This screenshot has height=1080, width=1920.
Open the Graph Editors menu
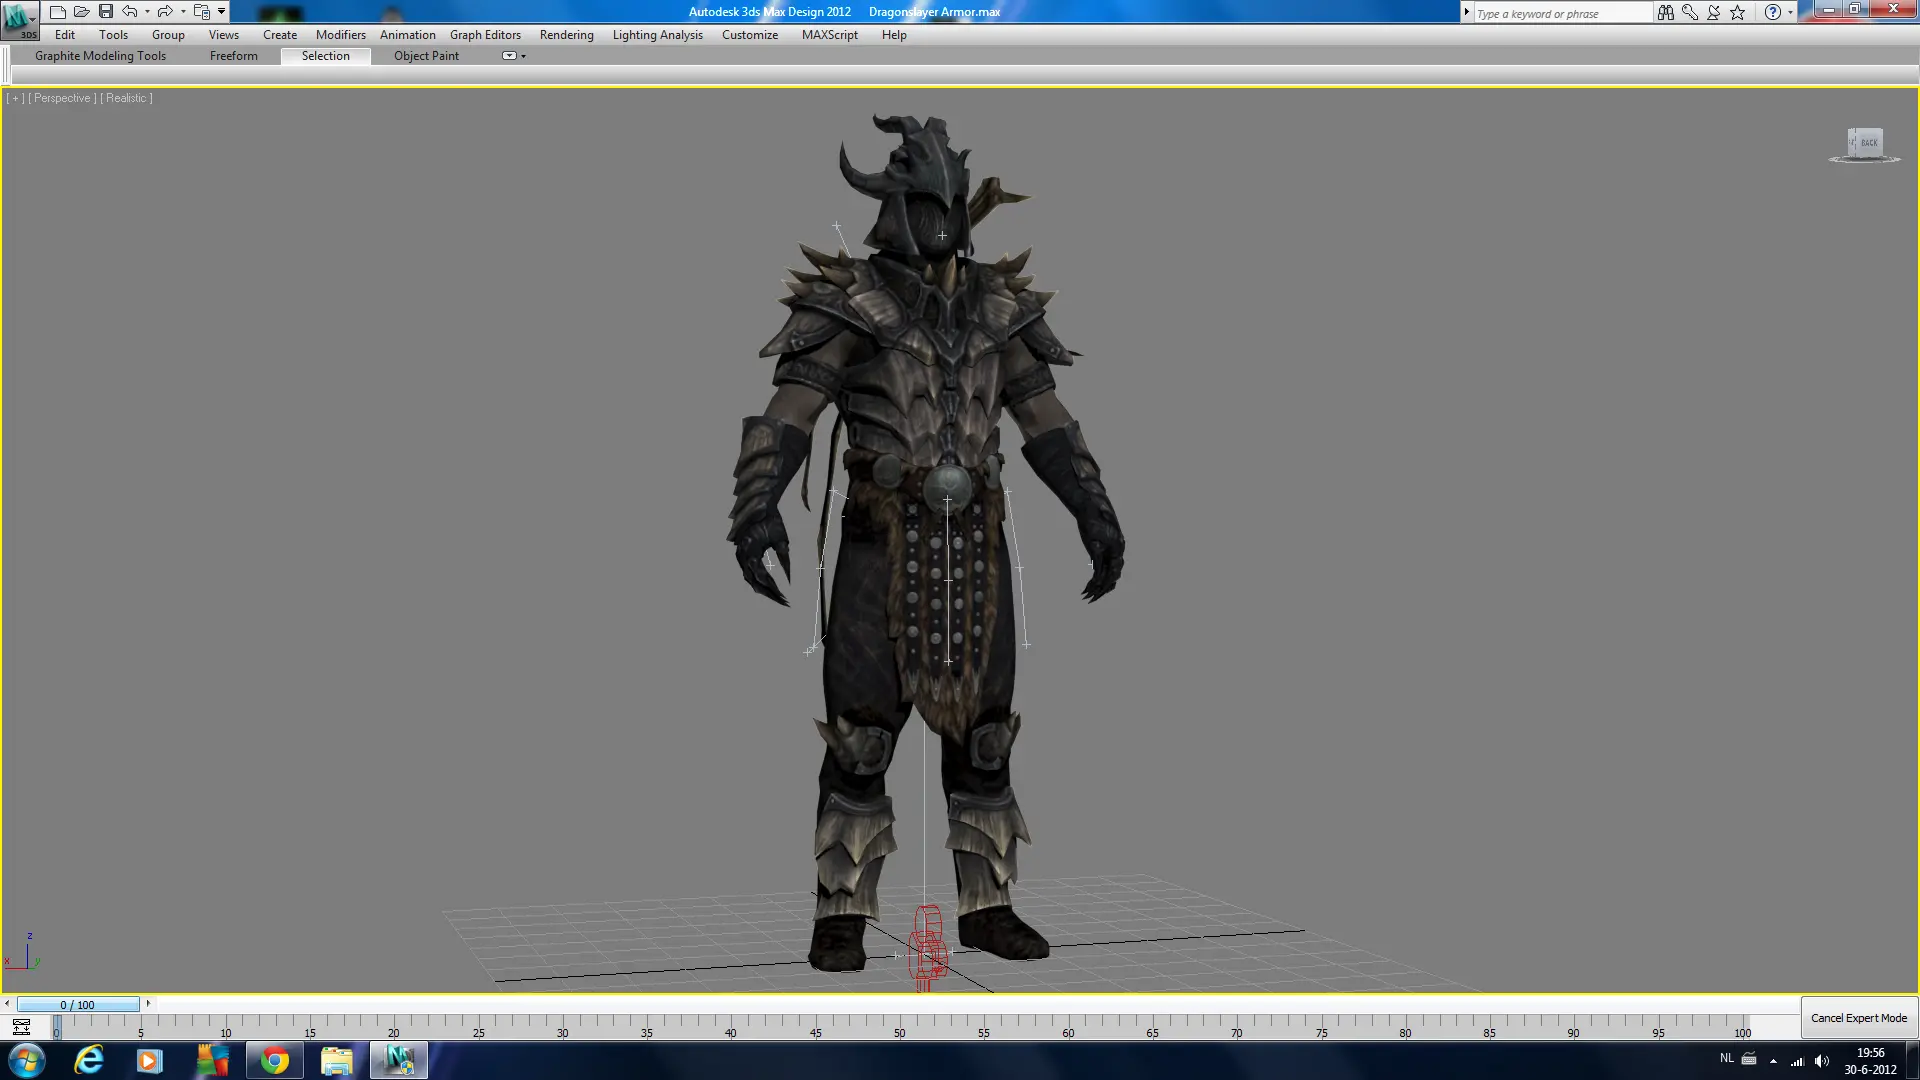pos(485,35)
